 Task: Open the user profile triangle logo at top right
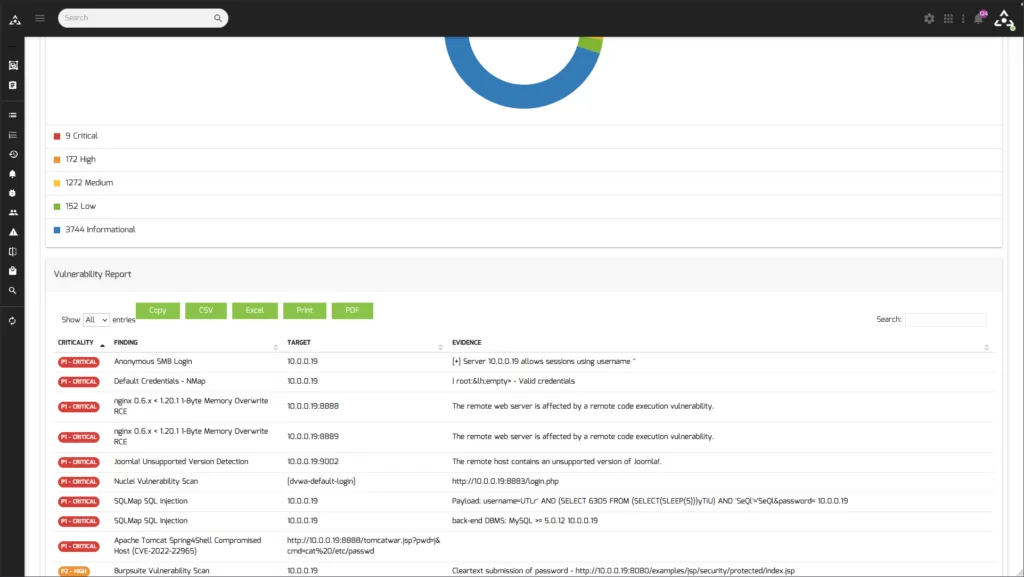1004,20
